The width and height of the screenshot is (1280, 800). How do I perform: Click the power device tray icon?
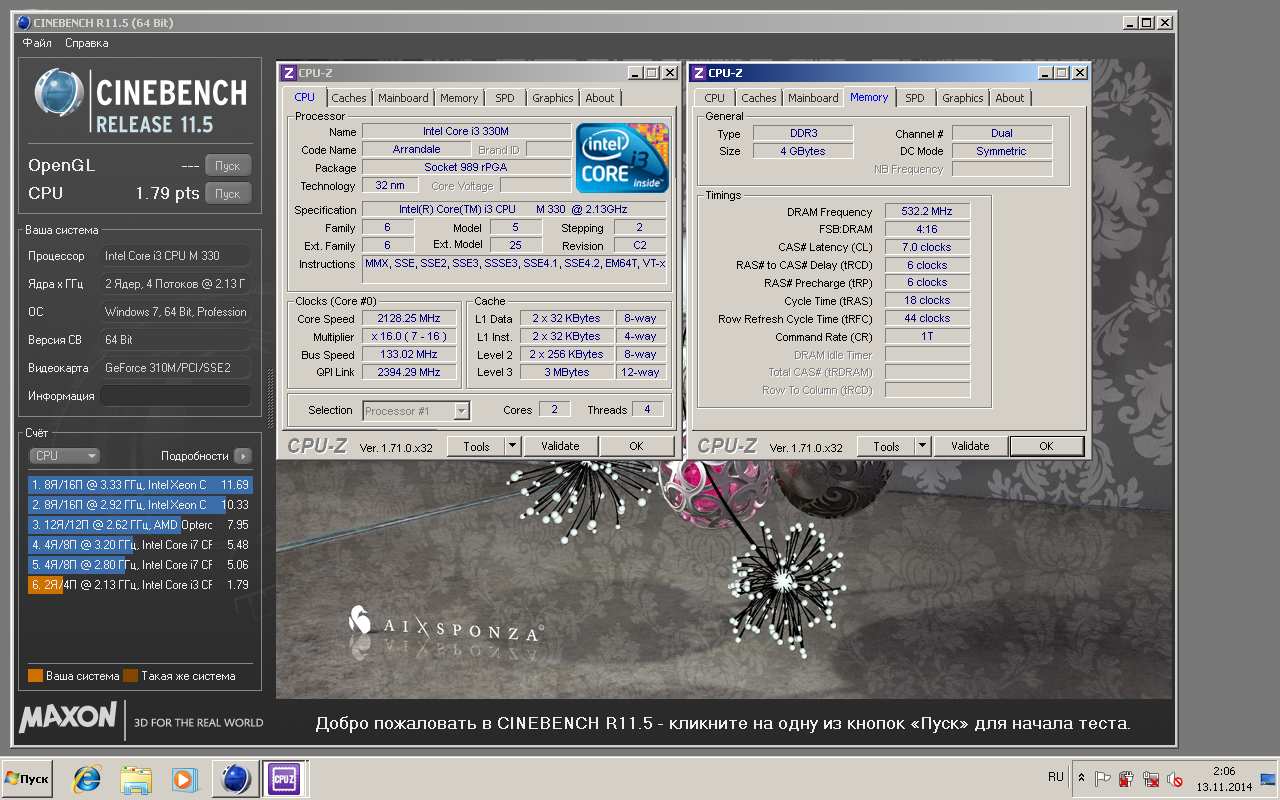click(1127, 778)
